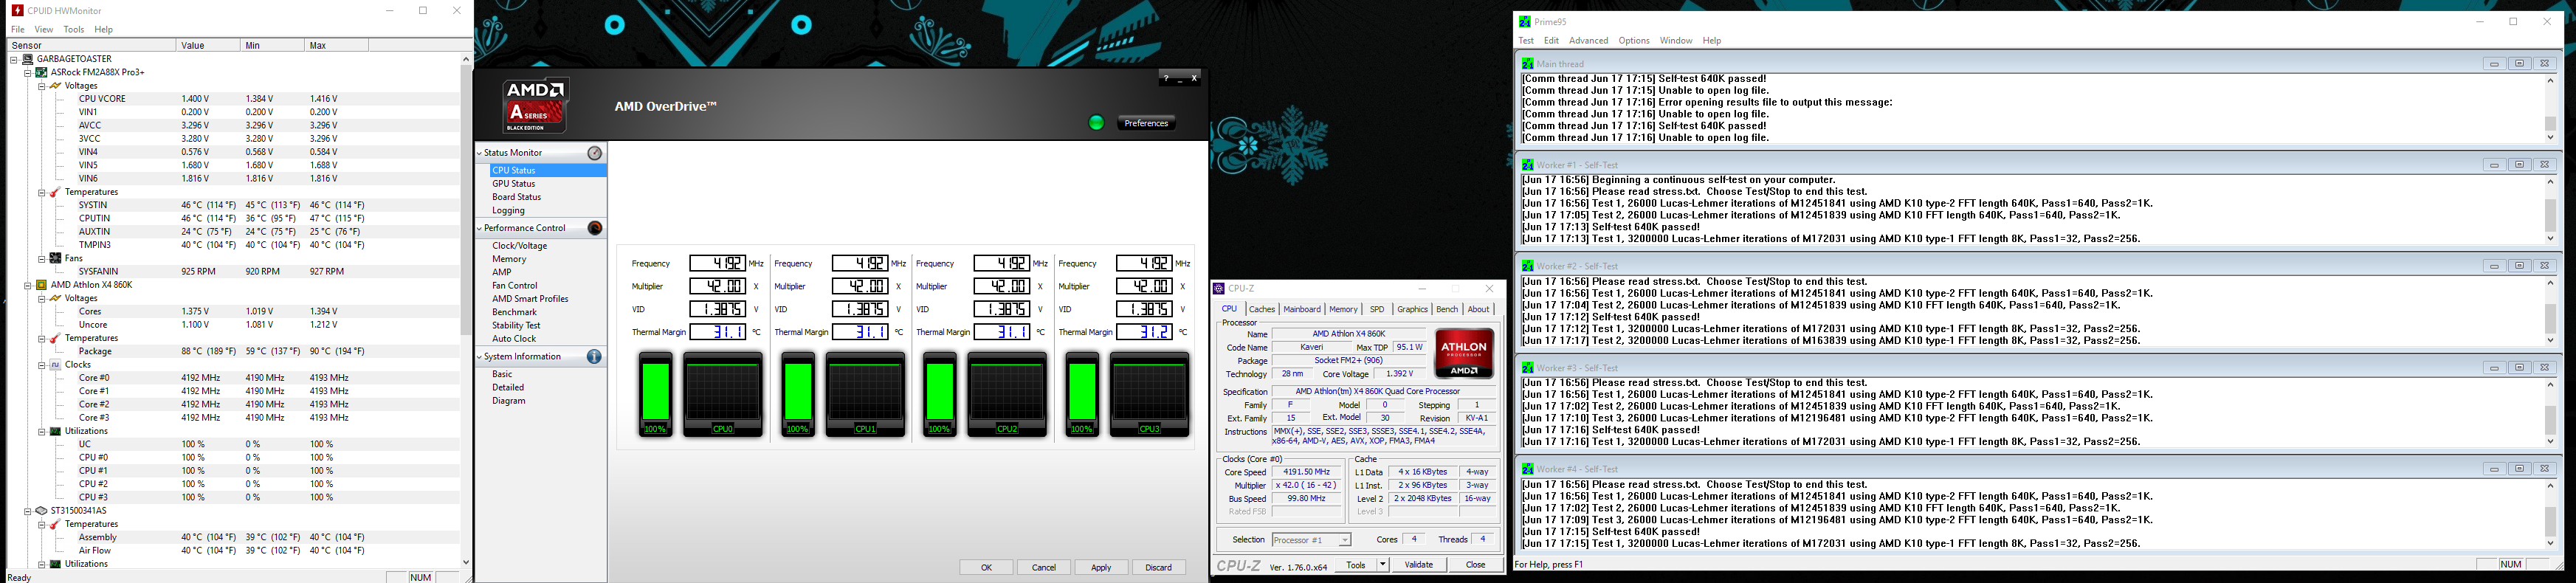Click the Value column header in HWMonitor
The height and width of the screenshot is (583, 2576).
(207, 45)
